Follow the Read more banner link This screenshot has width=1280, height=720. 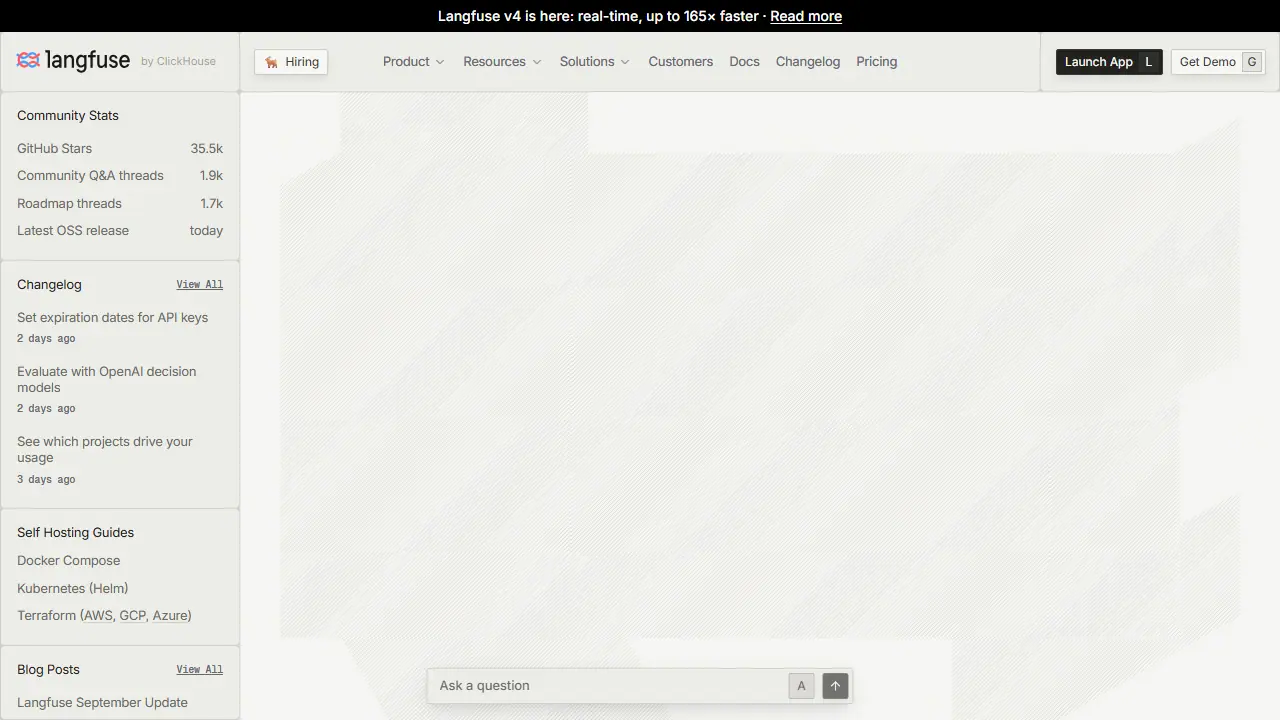pos(806,16)
